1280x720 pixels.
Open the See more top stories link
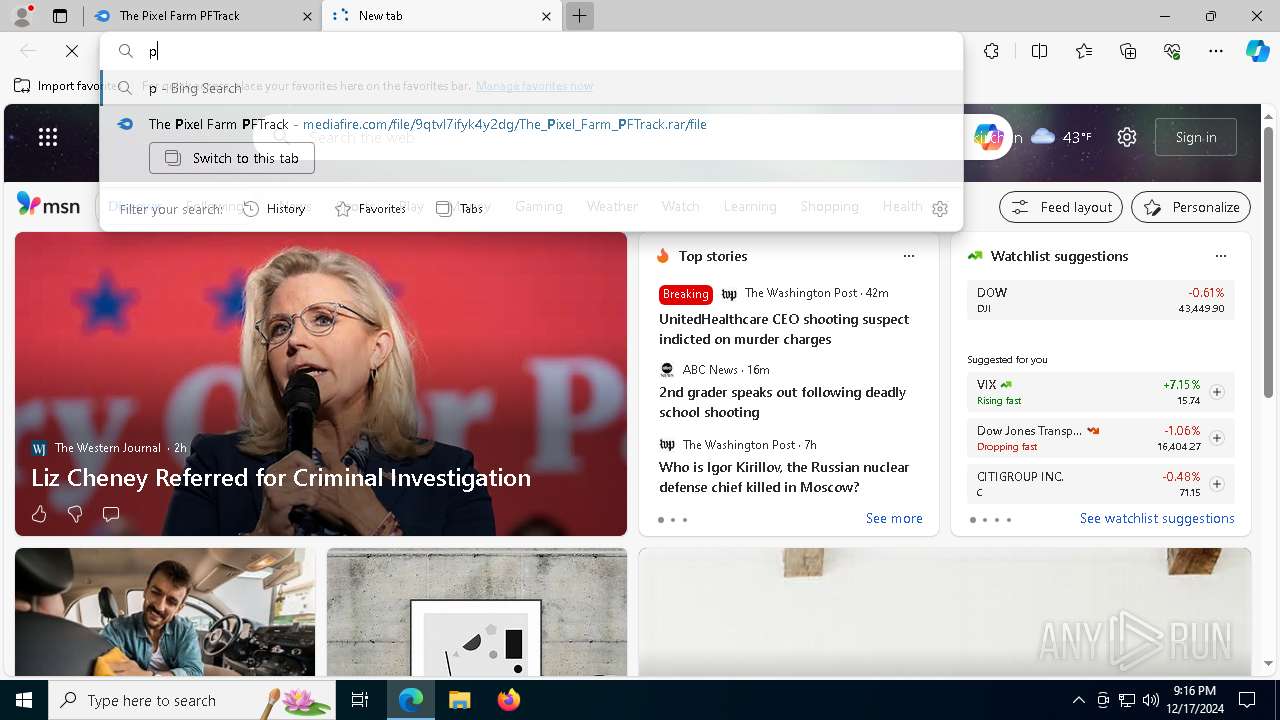tap(894, 518)
